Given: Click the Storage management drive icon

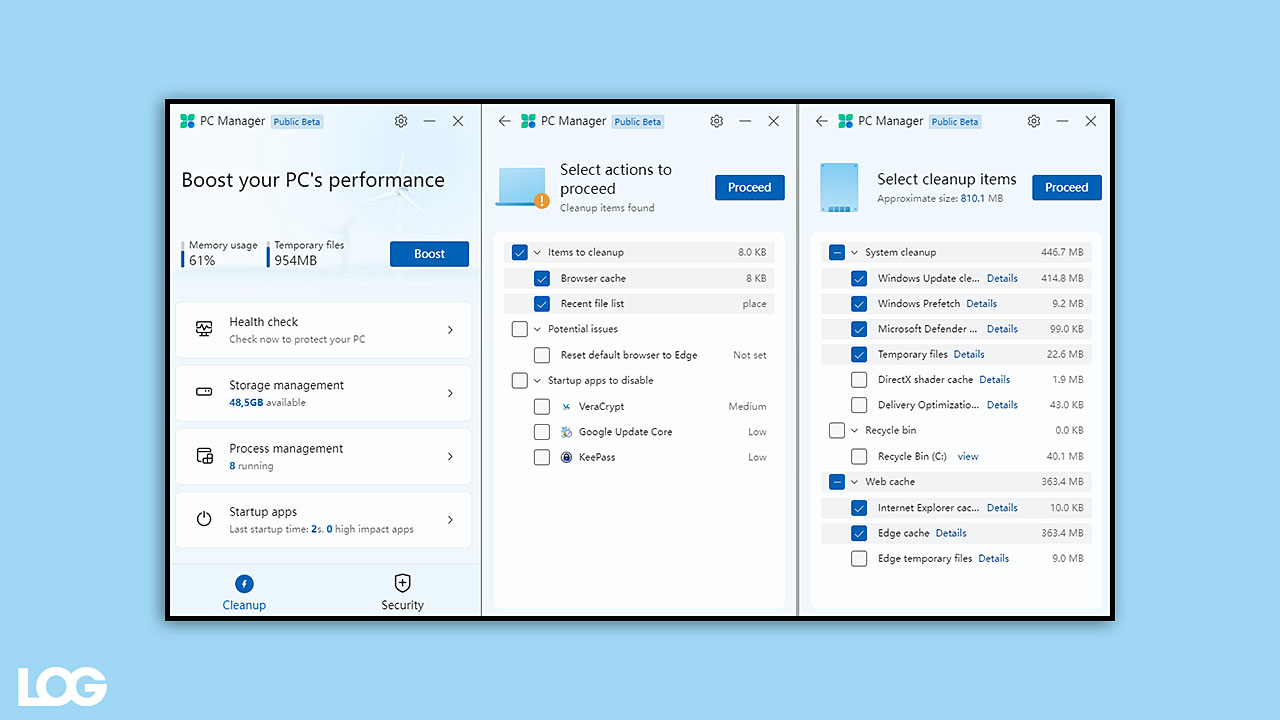Looking at the screenshot, I should (204, 392).
